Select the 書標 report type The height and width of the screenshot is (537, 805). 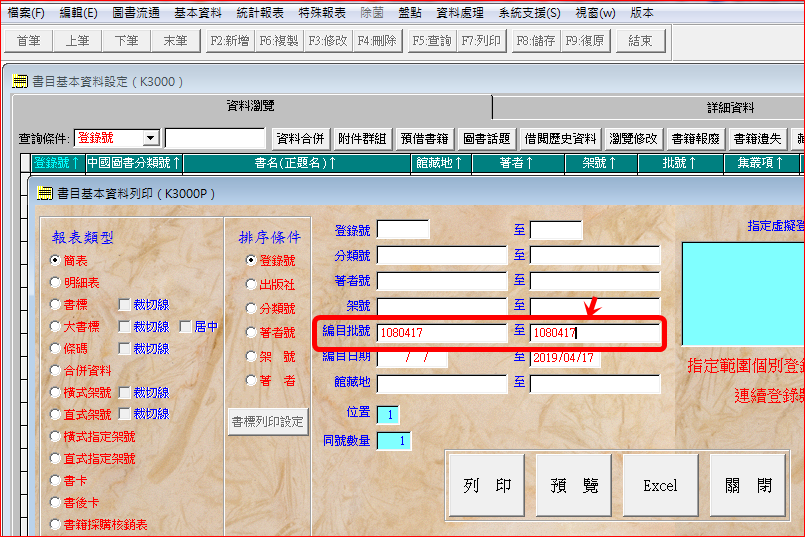[55, 304]
